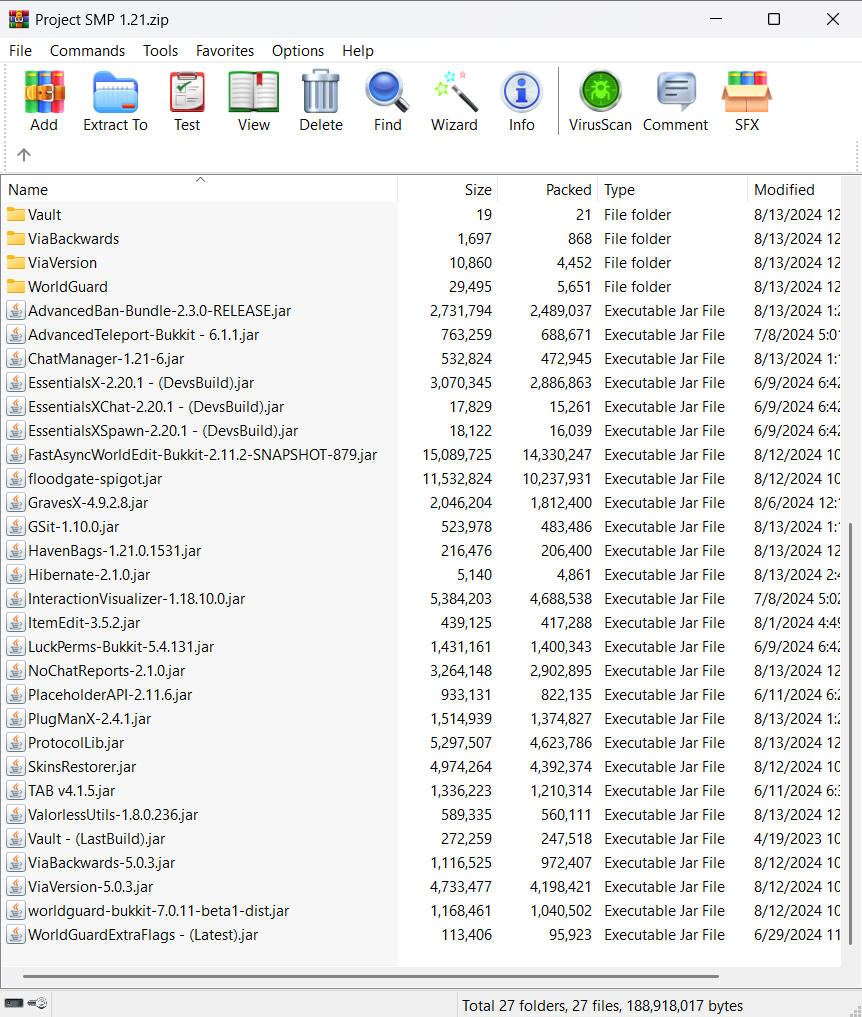Select EssentialsXSpawn-2.20.1 - (DevsBuild).jar
The height and width of the screenshot is (1017, 862).
pyautogui.click(x=163, y=431)
